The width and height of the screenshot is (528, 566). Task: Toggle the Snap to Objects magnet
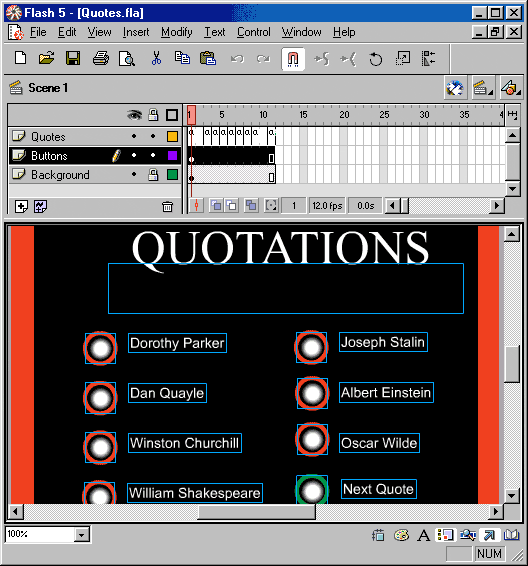click(x=293, y=59)
